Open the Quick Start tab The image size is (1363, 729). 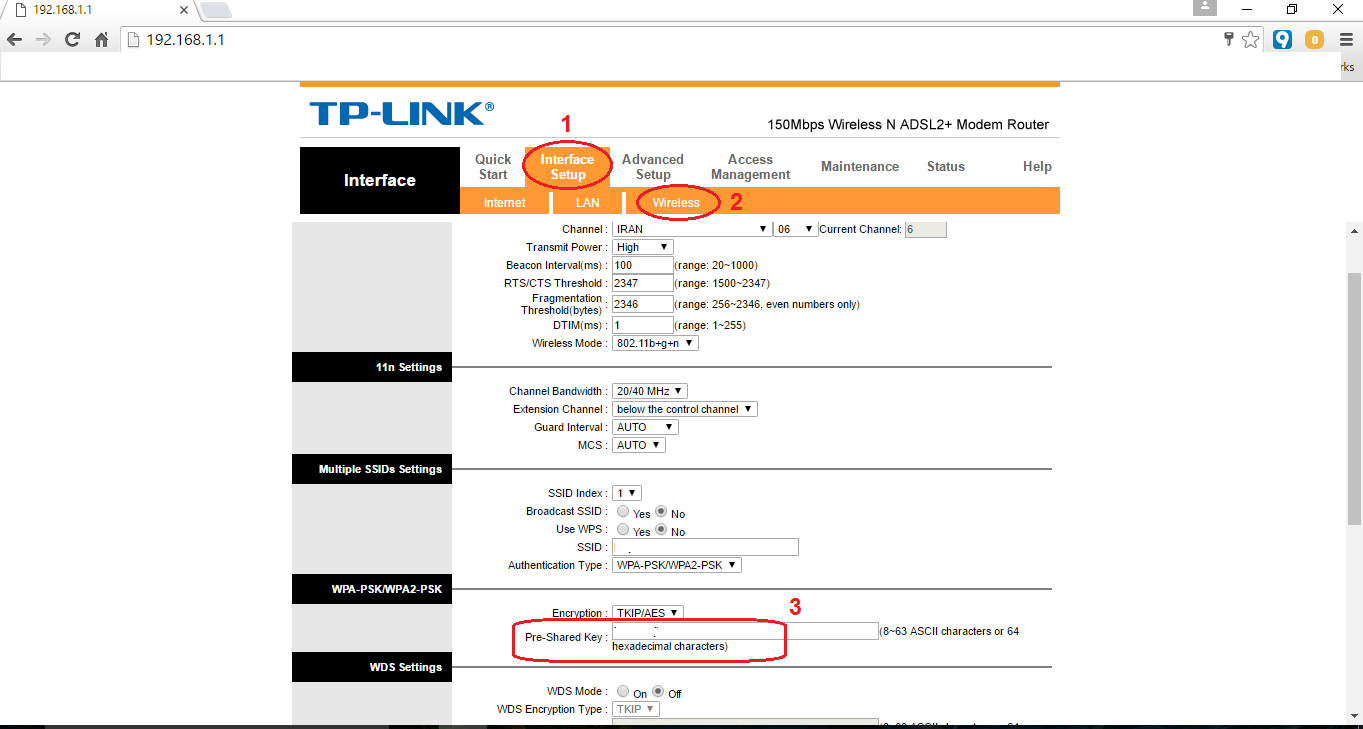pos(493,167)
